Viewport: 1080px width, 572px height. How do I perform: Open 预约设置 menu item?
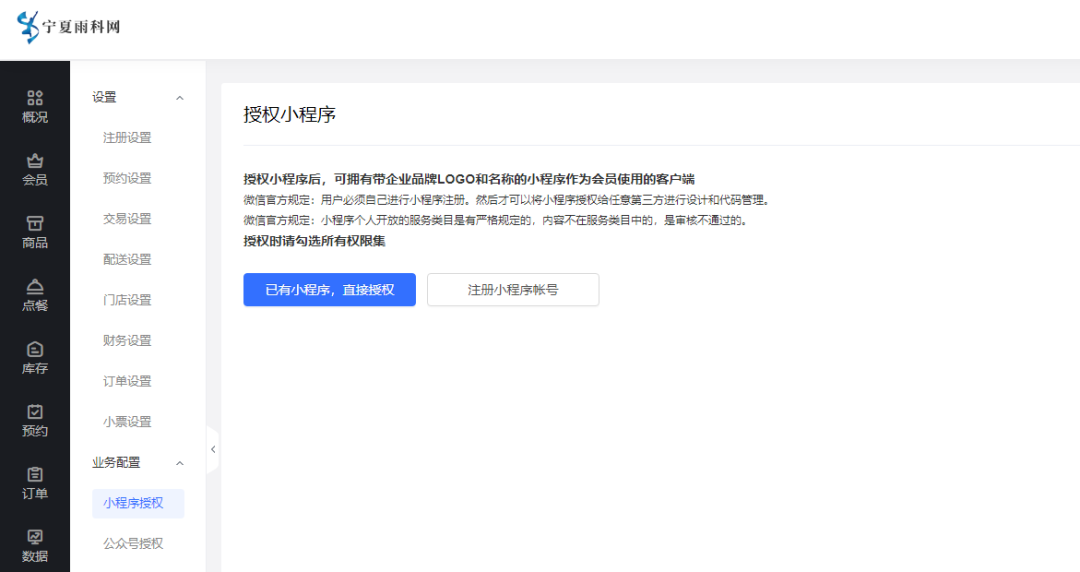(x=127, y=178)
